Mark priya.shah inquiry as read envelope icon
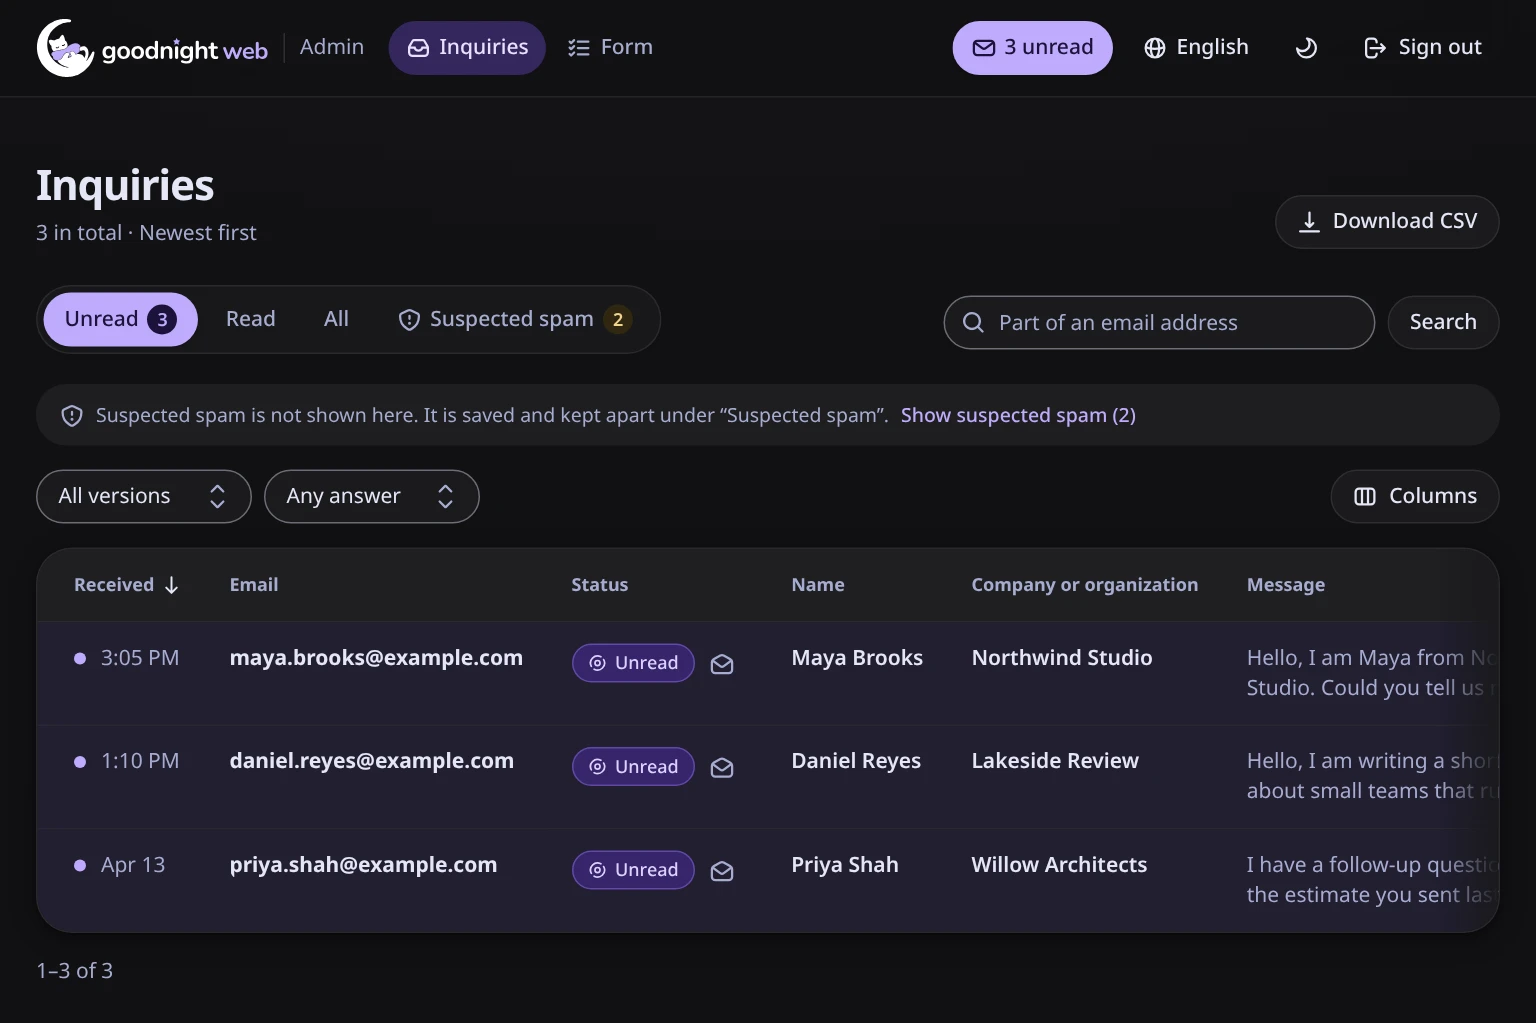This screenshot has width=1536, height=1023. [x=722, y=871]
